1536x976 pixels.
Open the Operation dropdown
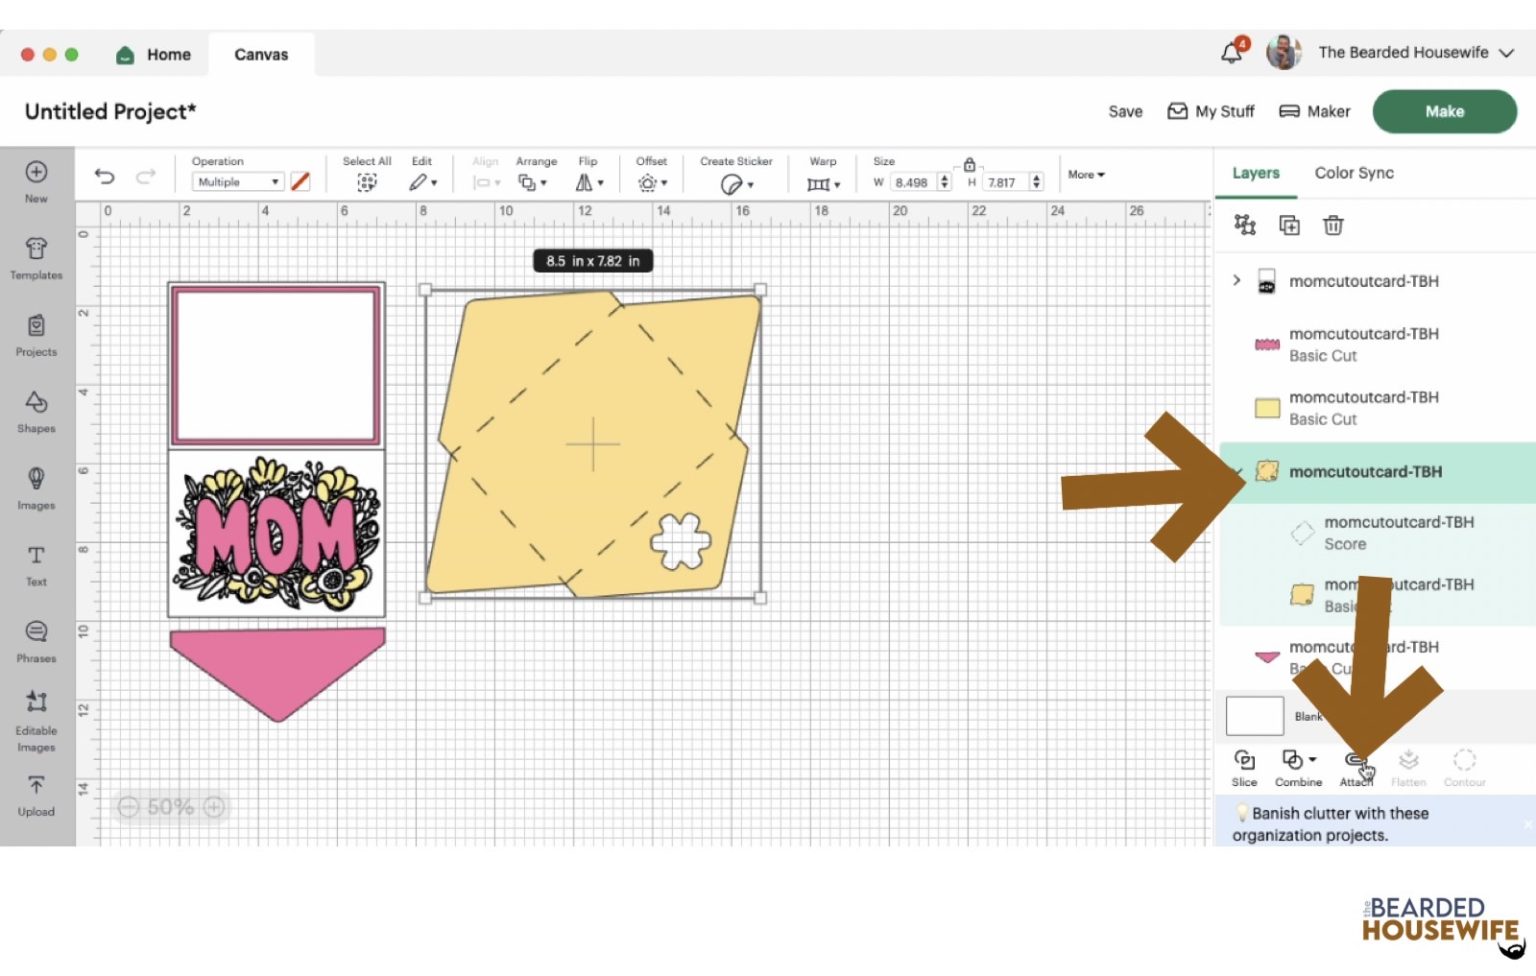238,182
